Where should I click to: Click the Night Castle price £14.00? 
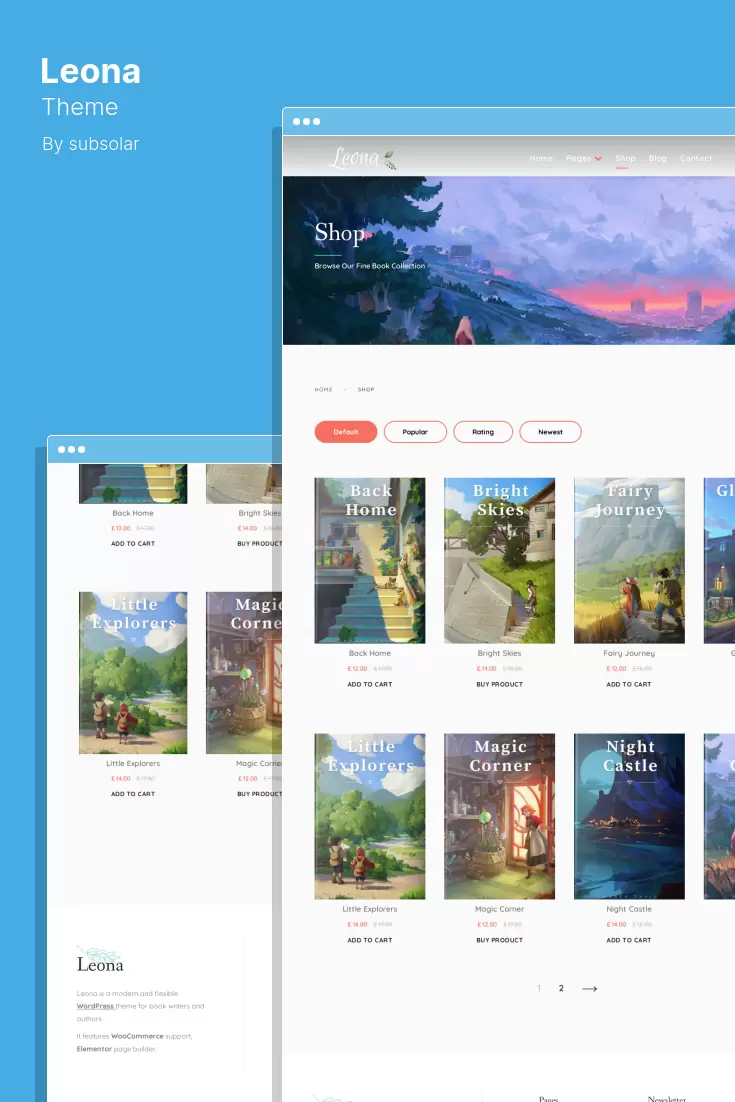(x=616, y=924)
